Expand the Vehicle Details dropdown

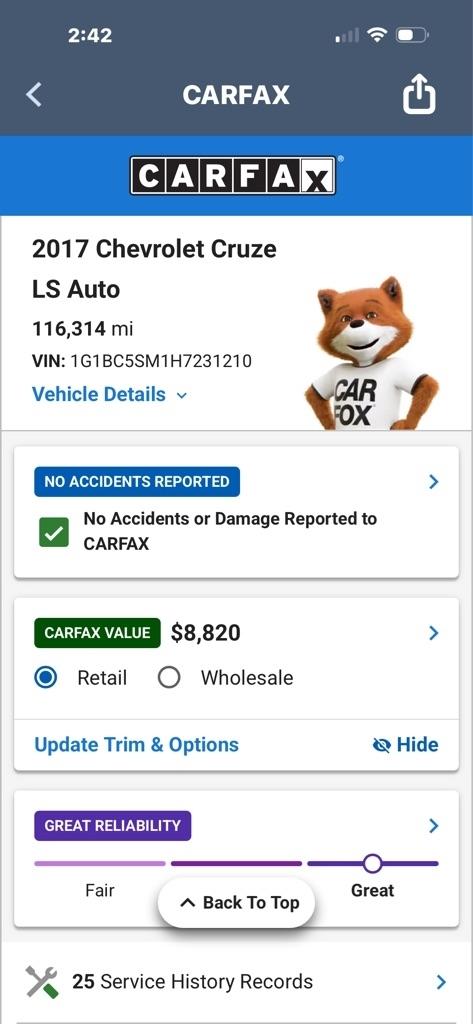click(x=110, y=394)
